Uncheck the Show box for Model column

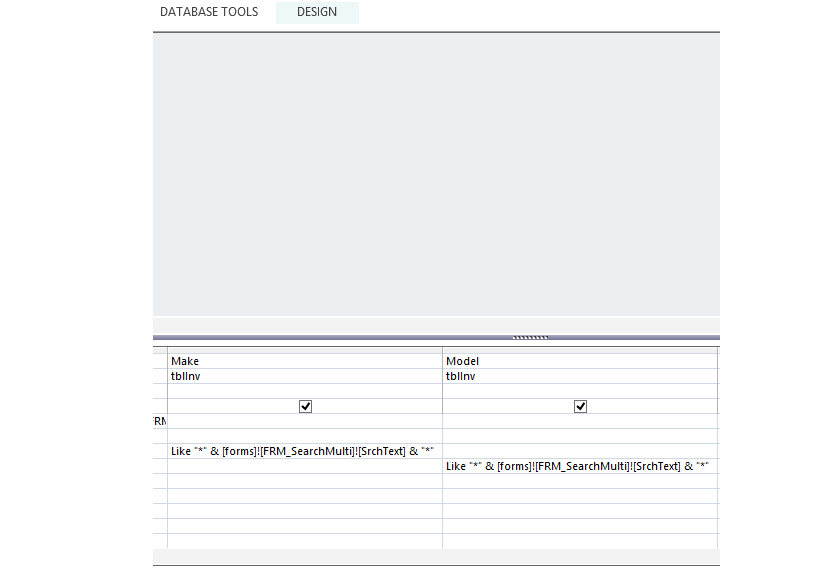580,406
